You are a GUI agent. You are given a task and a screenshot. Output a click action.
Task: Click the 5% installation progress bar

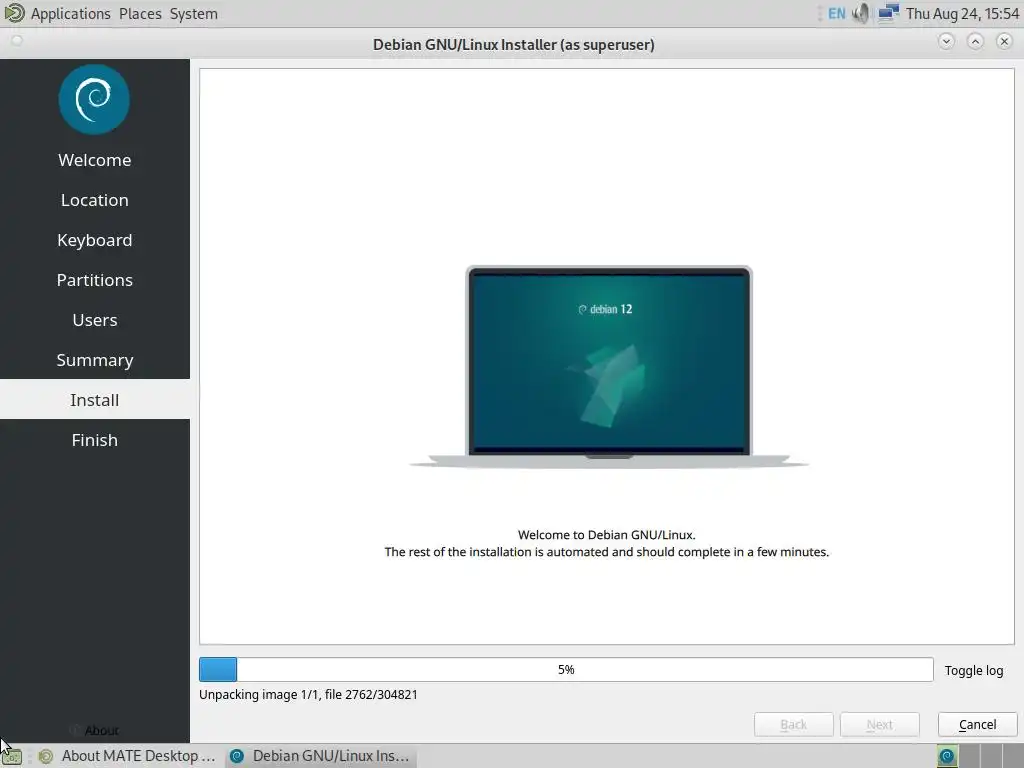click(566, 669)
